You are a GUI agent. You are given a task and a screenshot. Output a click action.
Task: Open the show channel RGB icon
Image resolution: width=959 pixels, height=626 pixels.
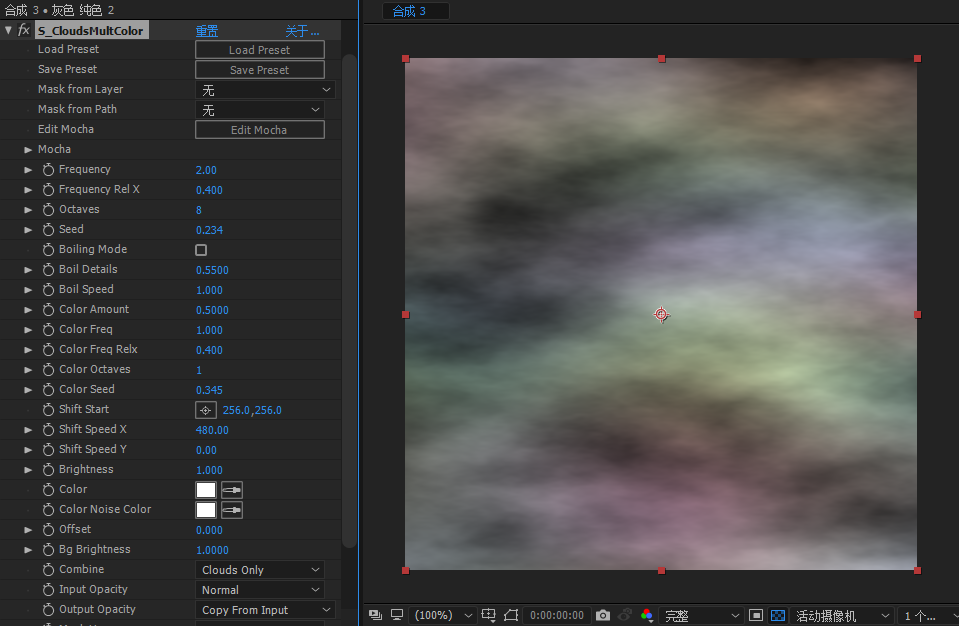647,615
